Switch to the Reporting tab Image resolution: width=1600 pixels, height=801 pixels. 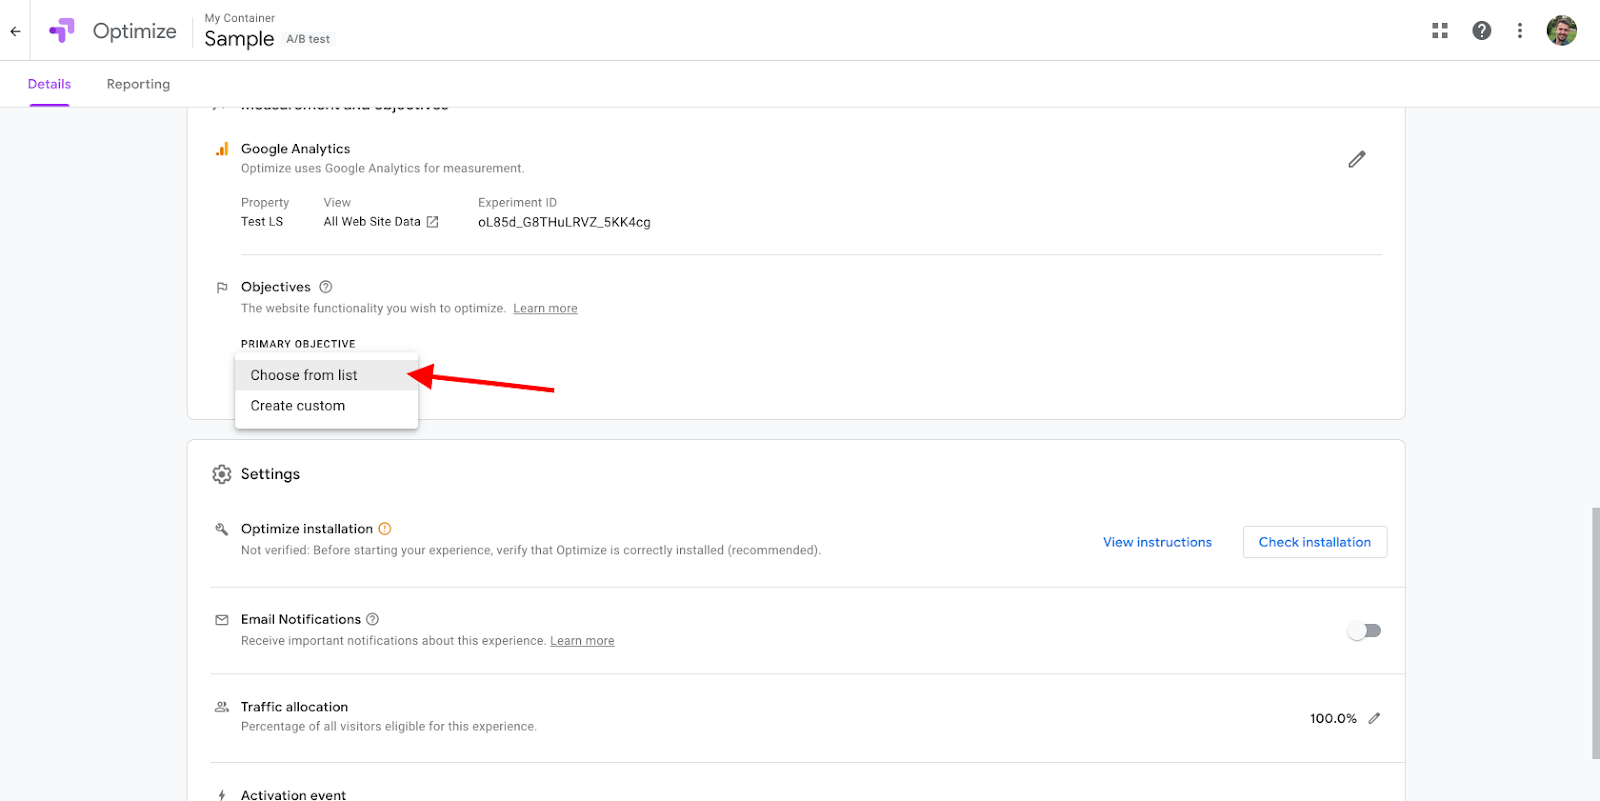pos(138,84)
